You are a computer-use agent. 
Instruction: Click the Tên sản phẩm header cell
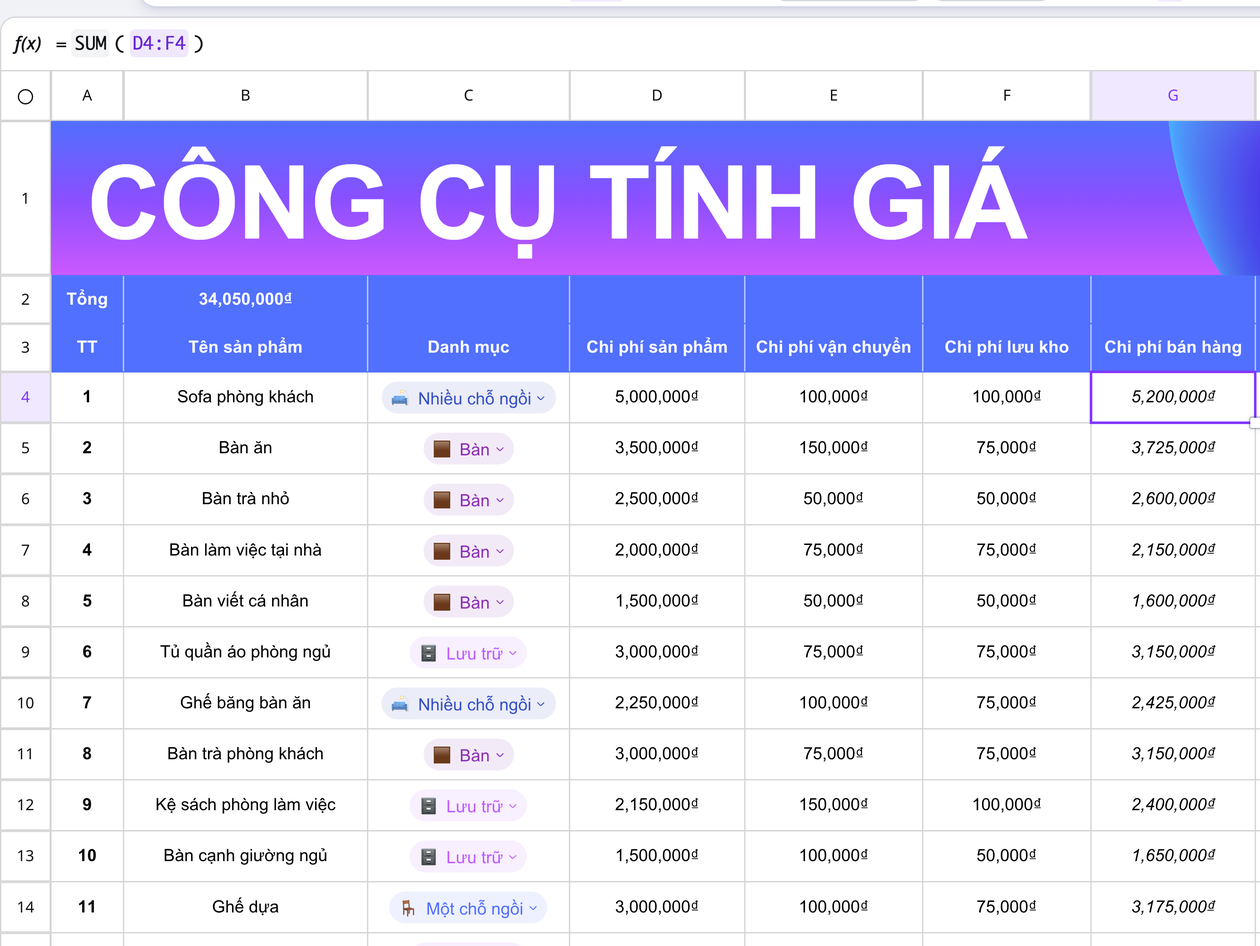point(246,347)
